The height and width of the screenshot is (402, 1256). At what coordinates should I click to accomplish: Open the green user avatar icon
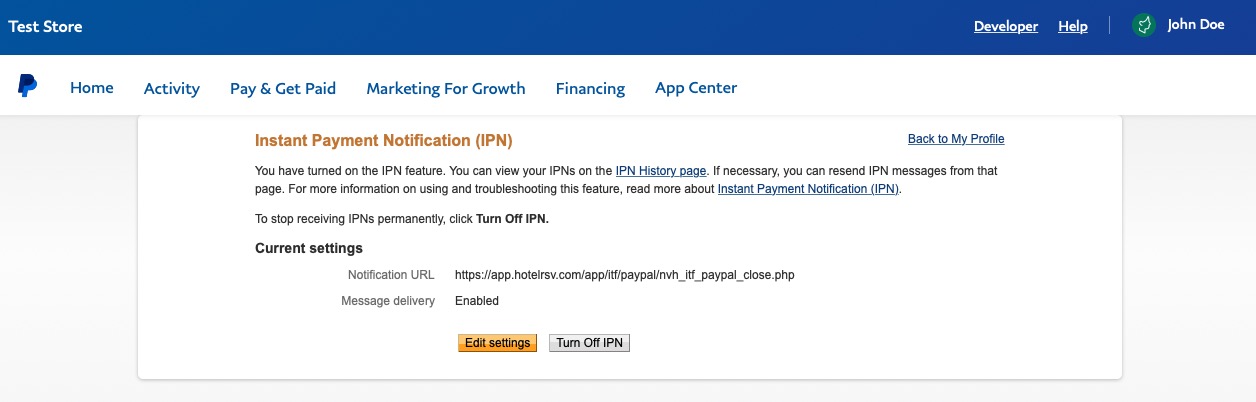point(1144,26)
